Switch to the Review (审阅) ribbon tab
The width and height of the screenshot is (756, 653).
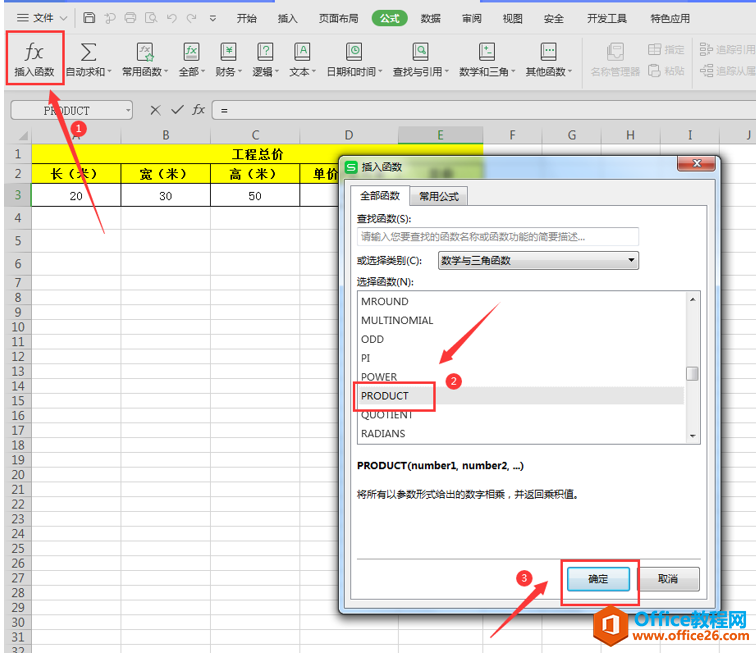[x=472, y=18]
